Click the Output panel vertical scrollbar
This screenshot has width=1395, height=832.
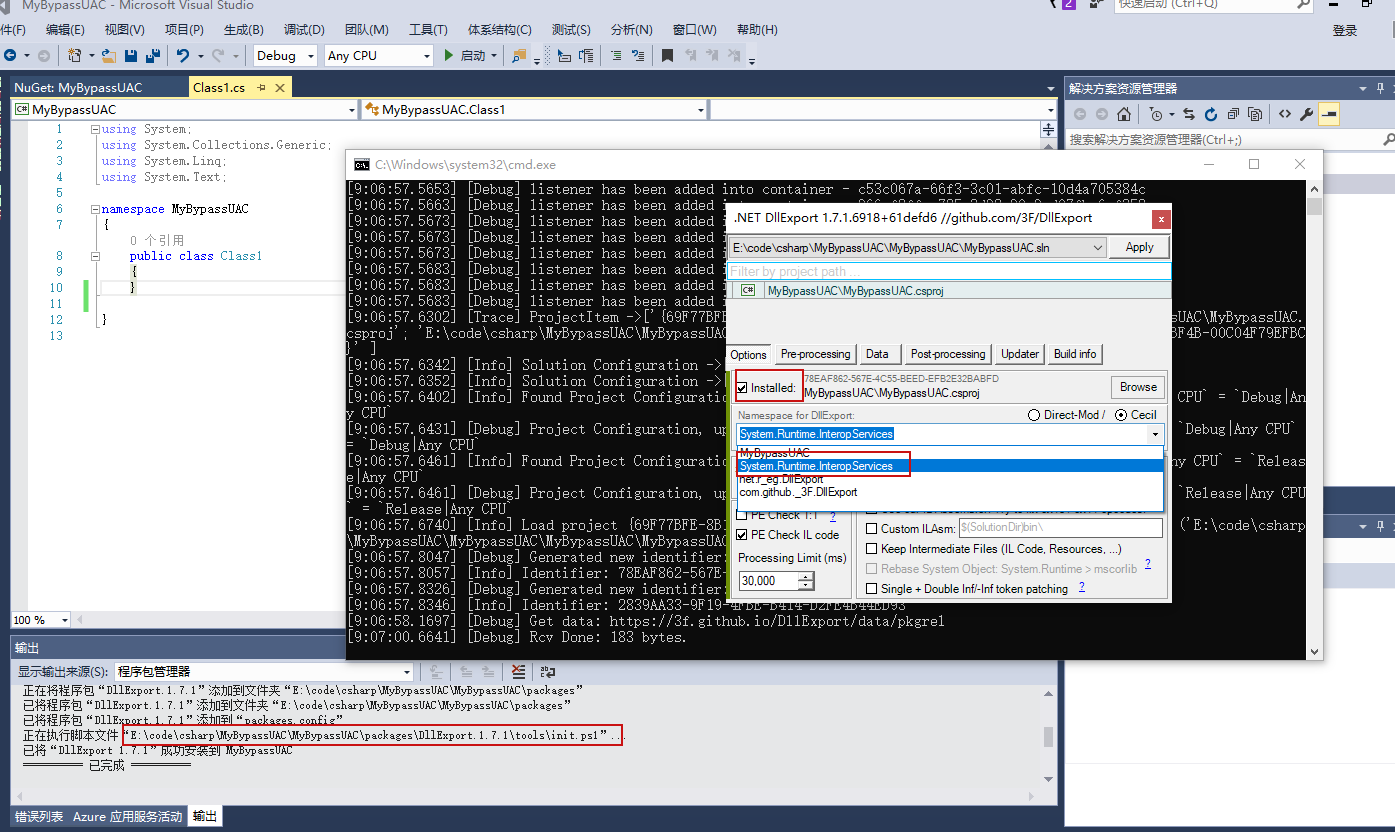click(x=1048, y=738)
